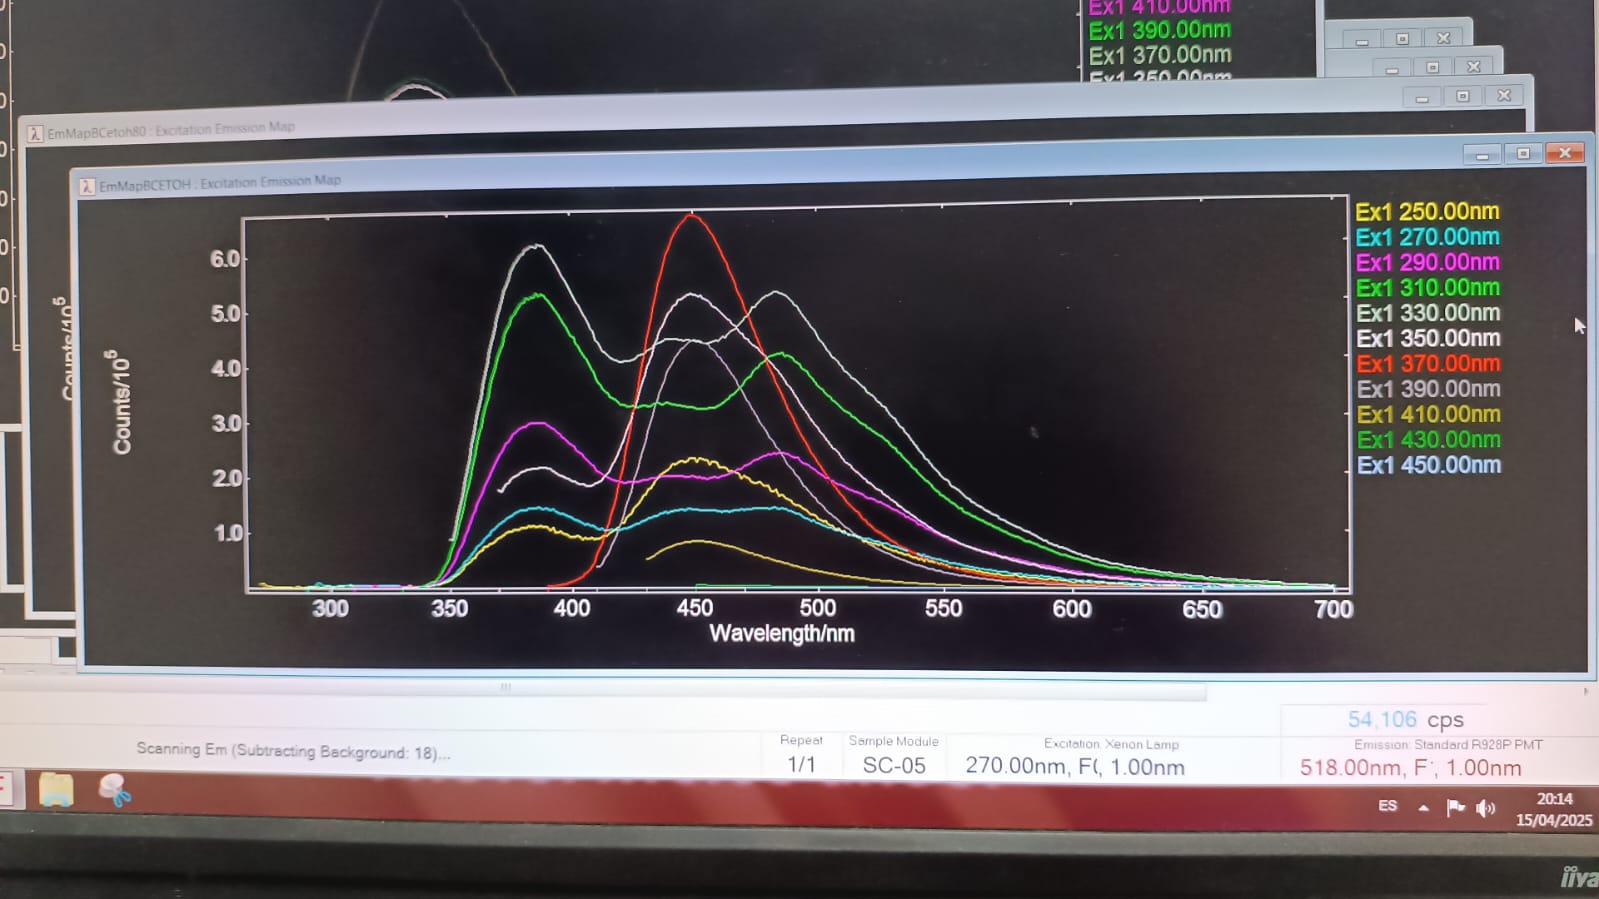
Task: Click the EmMapBCETOH window title icon
Action: point(87,186)
